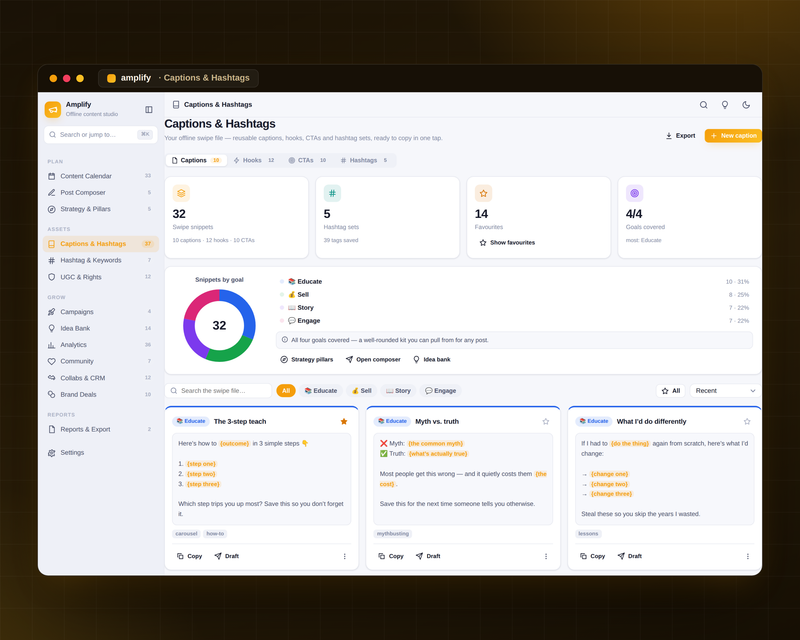Viewport: 800px width, 640px height.
Task: Click the Engage row in goal legend
Action: [515, 321]
